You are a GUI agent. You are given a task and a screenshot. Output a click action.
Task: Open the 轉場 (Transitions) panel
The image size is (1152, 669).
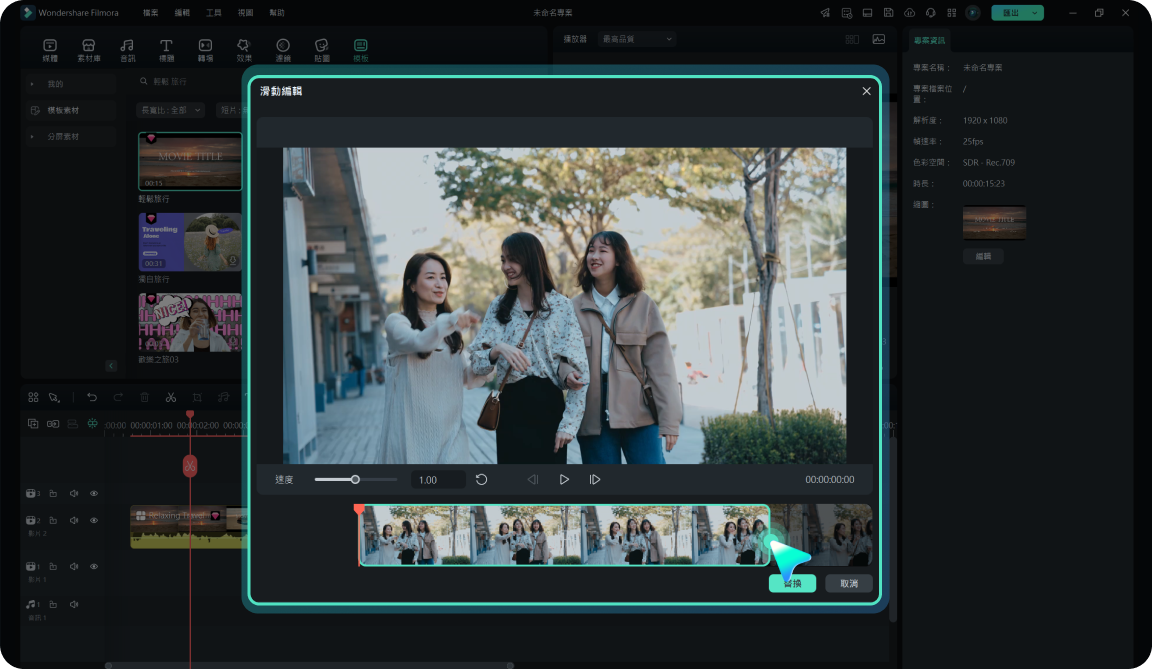(205, 49)
